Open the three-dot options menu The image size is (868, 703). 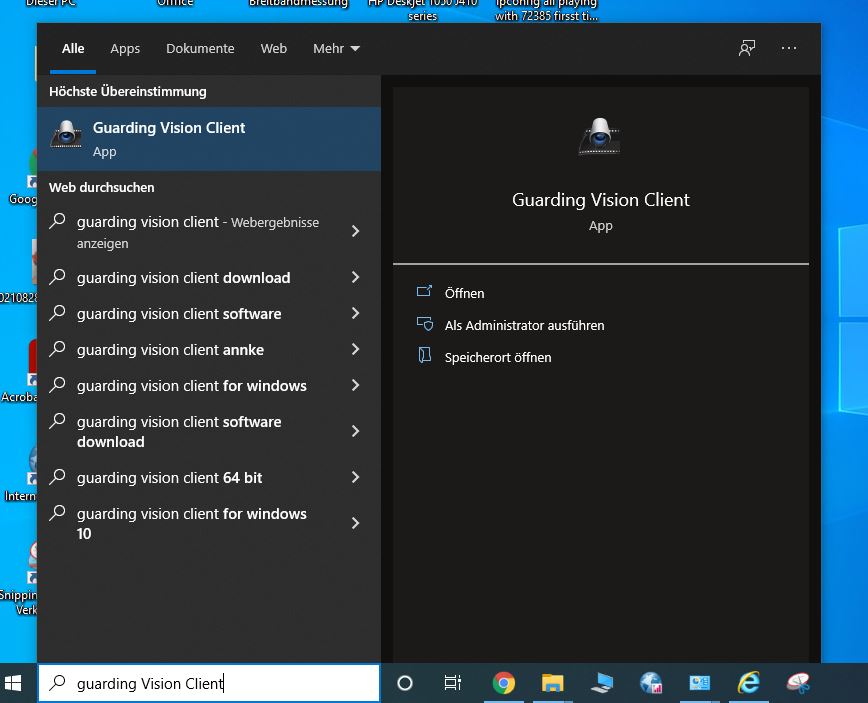(x=789, y=48)
